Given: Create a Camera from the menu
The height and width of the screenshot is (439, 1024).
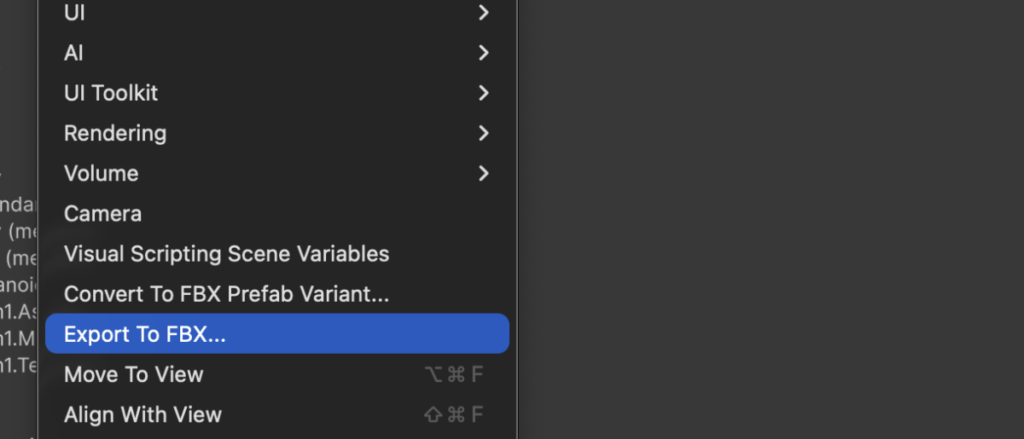Looking at the screenshot, I should click(x=103, y=213).
